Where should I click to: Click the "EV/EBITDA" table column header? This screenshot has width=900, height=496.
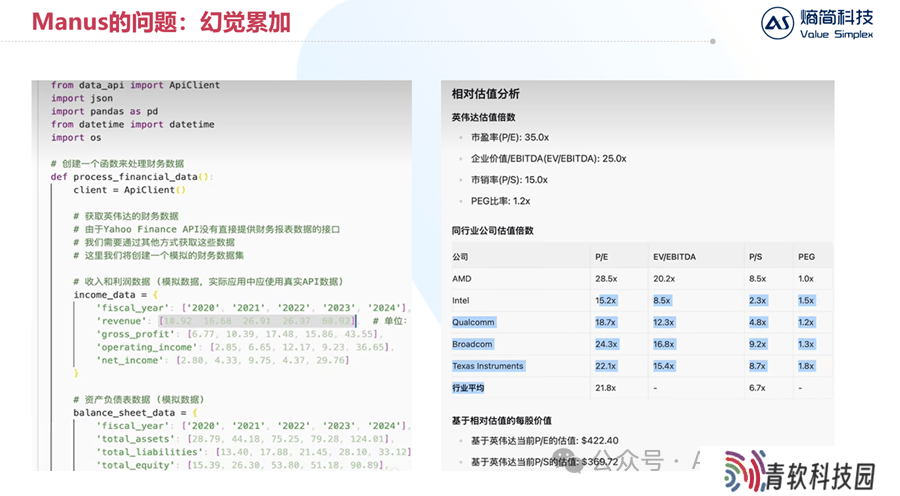tap(674, 257)
